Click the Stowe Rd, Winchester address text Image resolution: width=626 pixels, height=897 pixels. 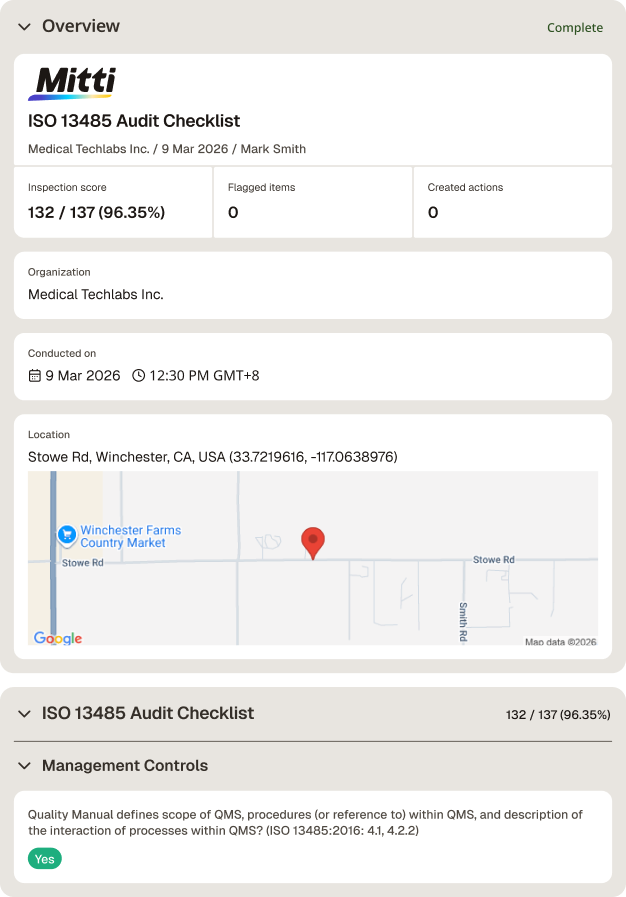coord(212,457)
